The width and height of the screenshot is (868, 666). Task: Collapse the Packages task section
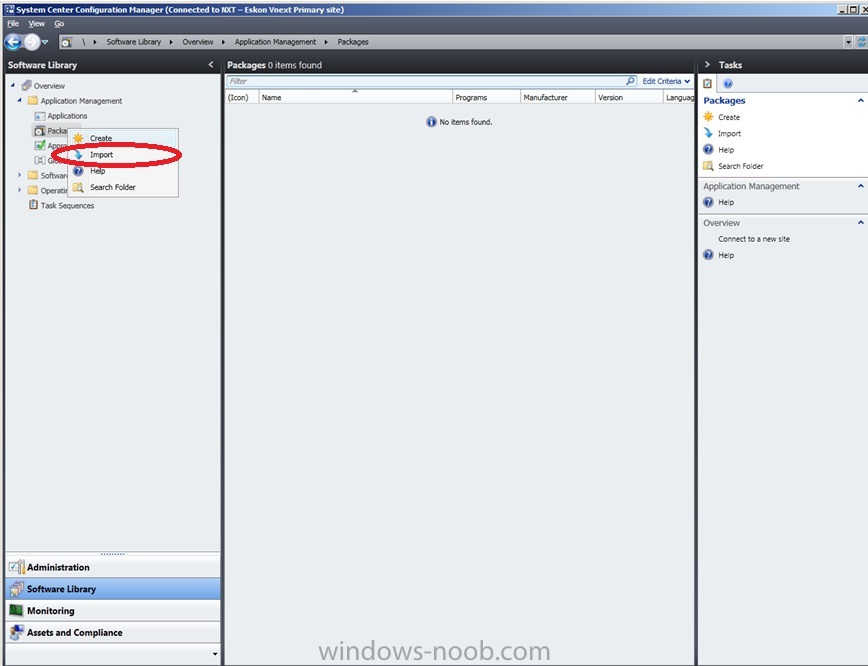click(860, 100)
